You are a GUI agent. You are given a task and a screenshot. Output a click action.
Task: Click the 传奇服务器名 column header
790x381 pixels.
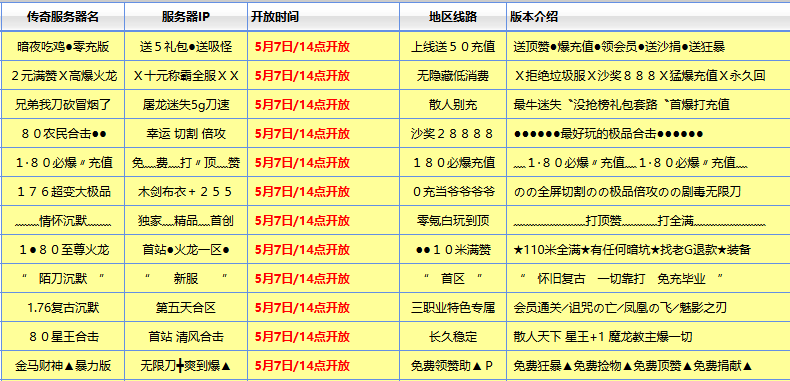(62, 17)
